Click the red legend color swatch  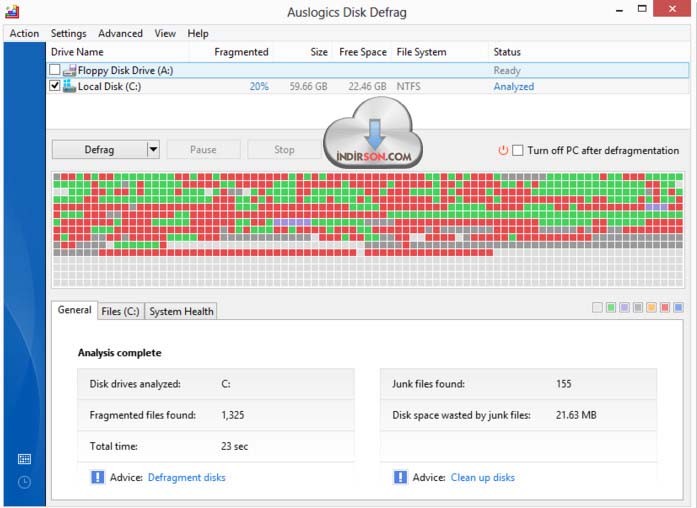pyautogui.click(x=665, y=307)
